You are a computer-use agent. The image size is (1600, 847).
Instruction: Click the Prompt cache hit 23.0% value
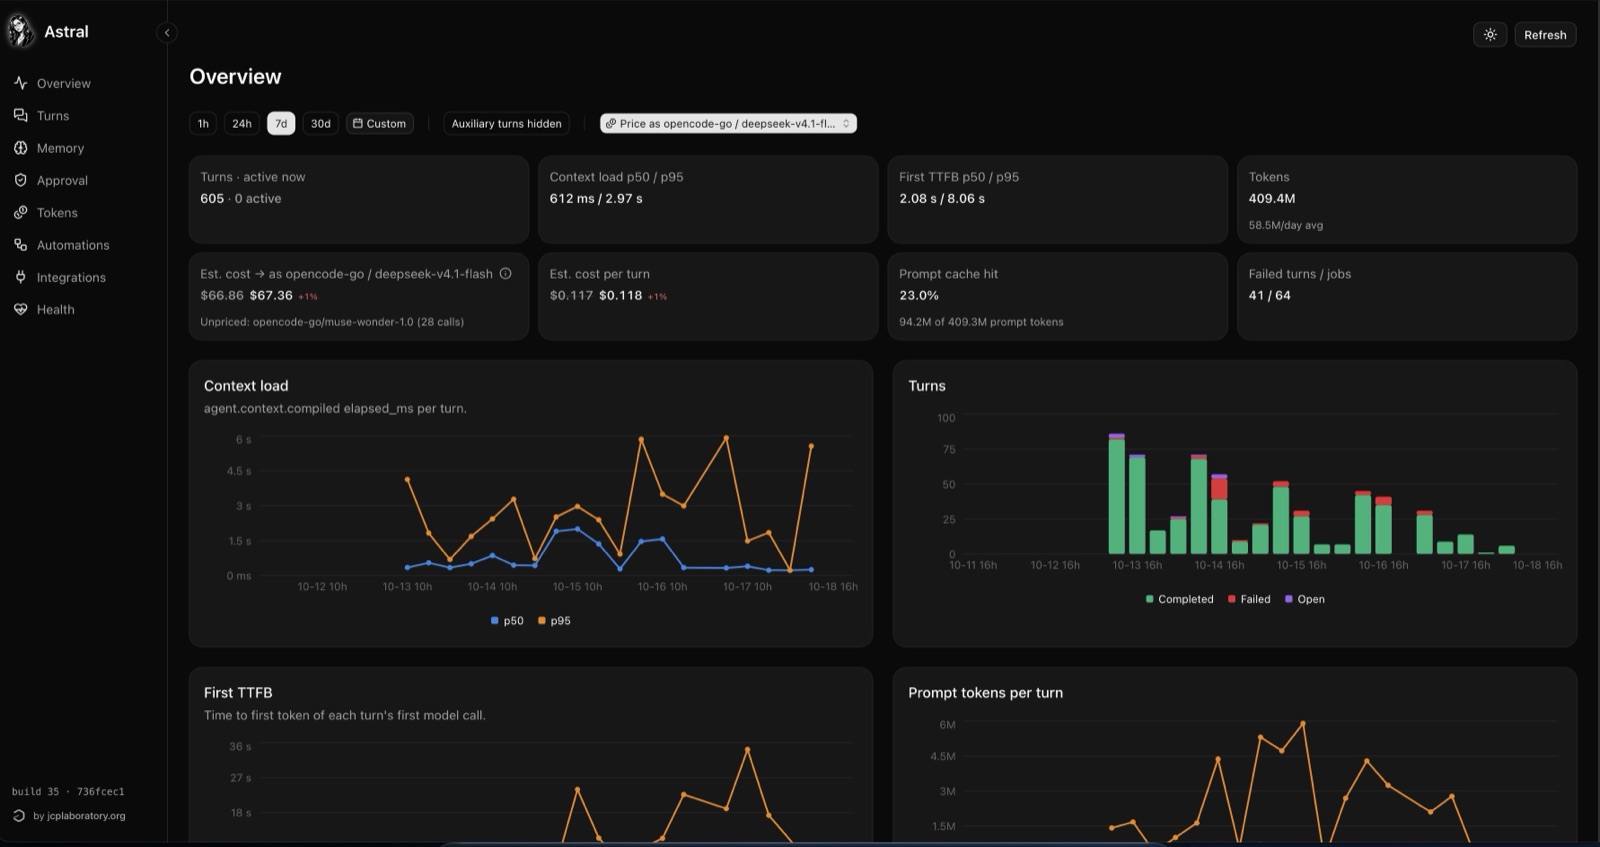coord(919,295)
